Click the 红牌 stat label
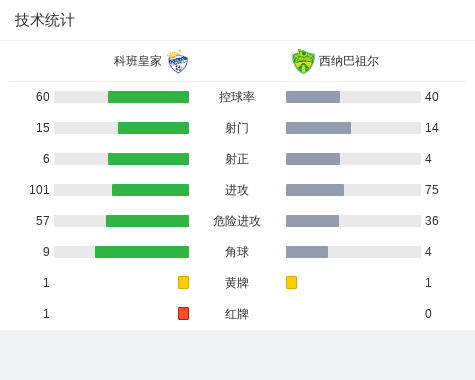475x380 pixels. (237, 314)
